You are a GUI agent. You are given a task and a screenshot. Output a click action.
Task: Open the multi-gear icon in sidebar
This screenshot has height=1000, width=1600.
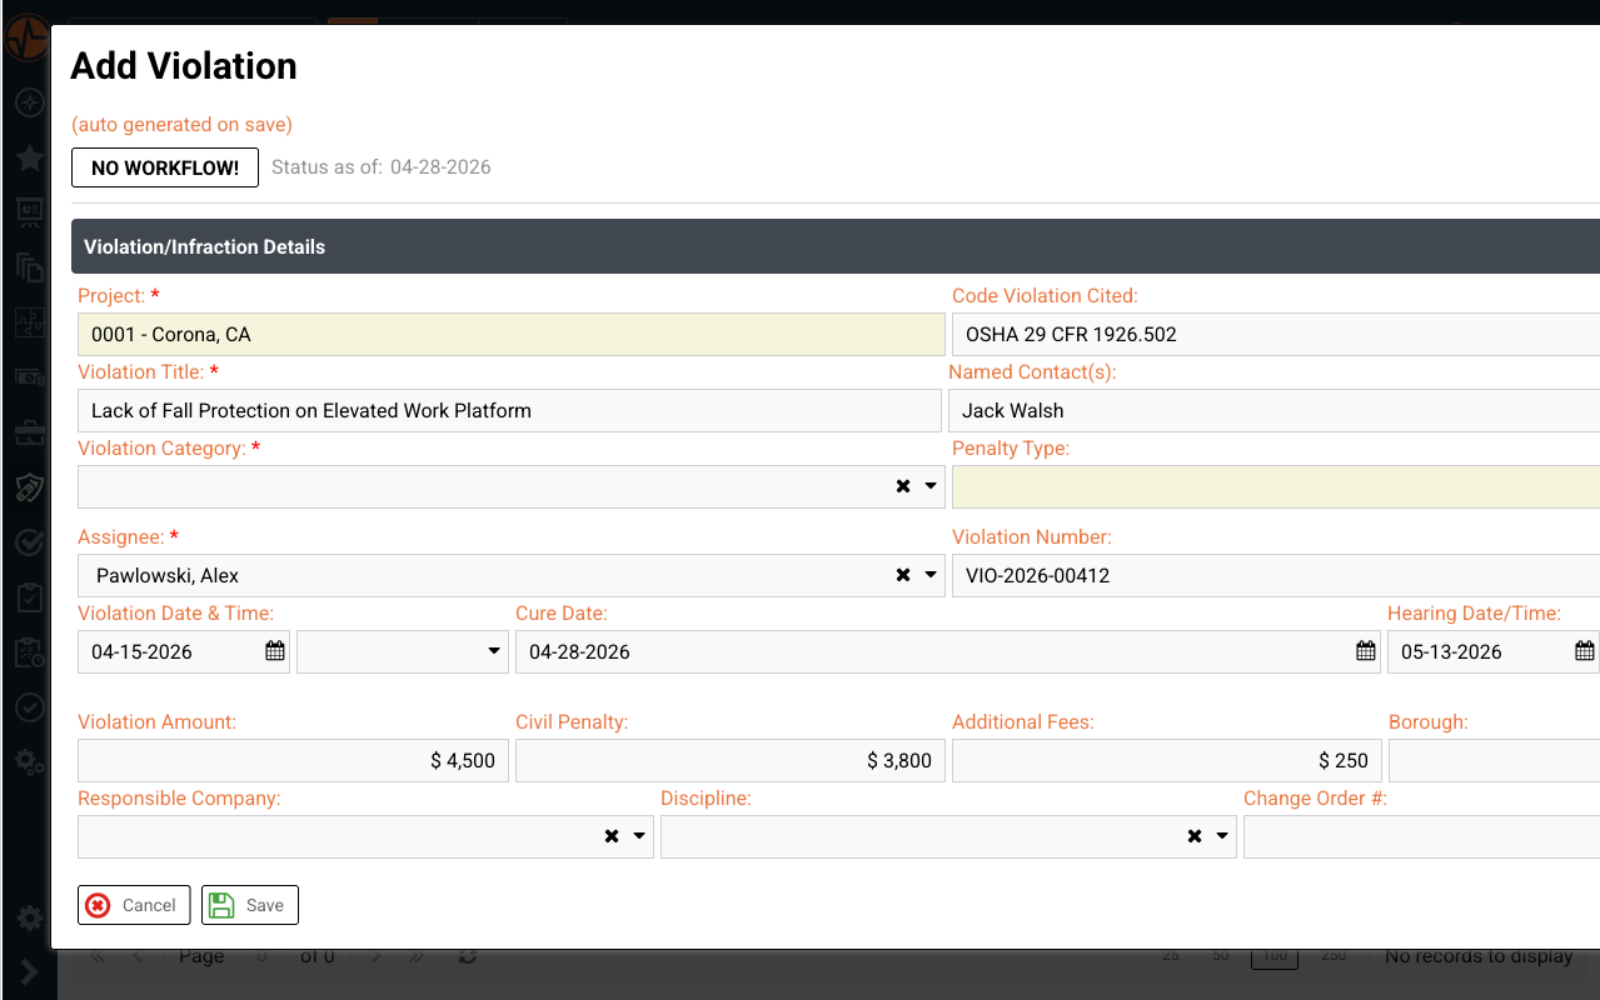(x=29, y=762)
